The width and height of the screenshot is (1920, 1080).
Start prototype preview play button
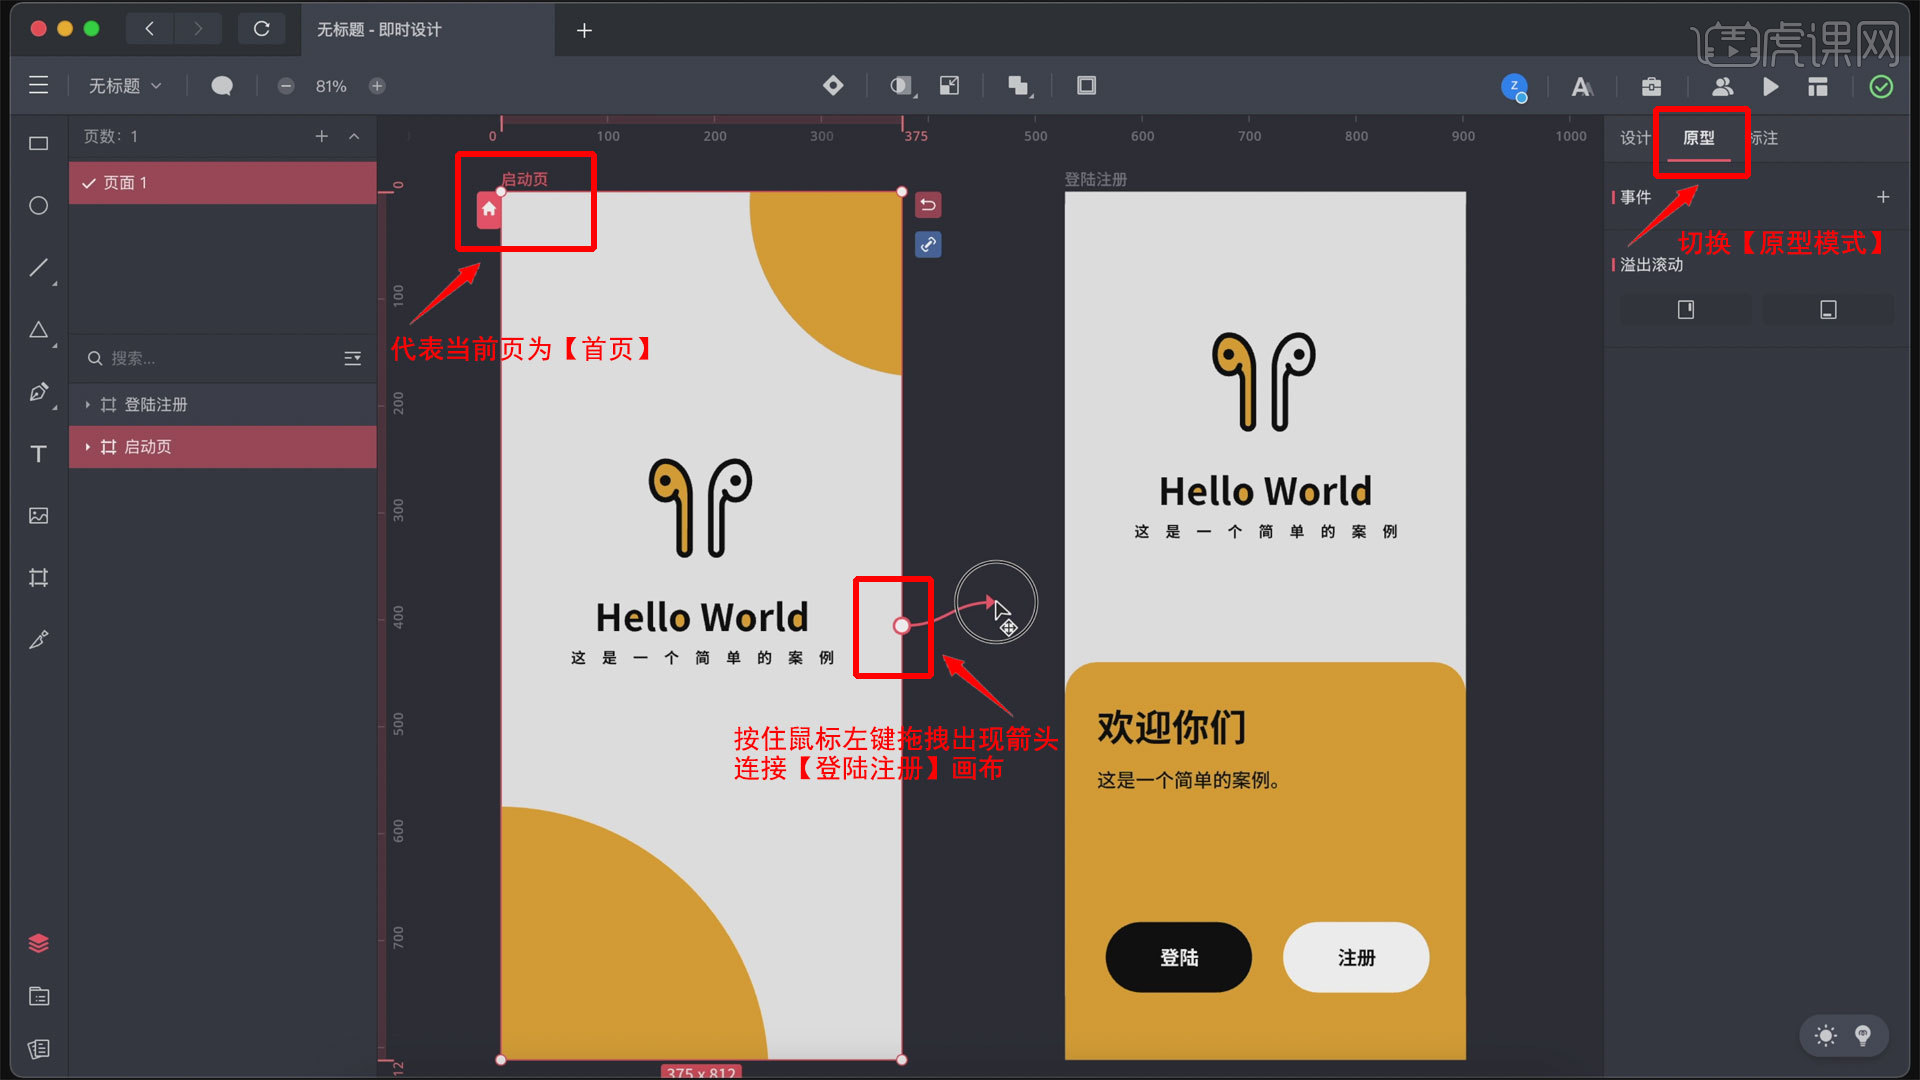[x=1771, y=87]
